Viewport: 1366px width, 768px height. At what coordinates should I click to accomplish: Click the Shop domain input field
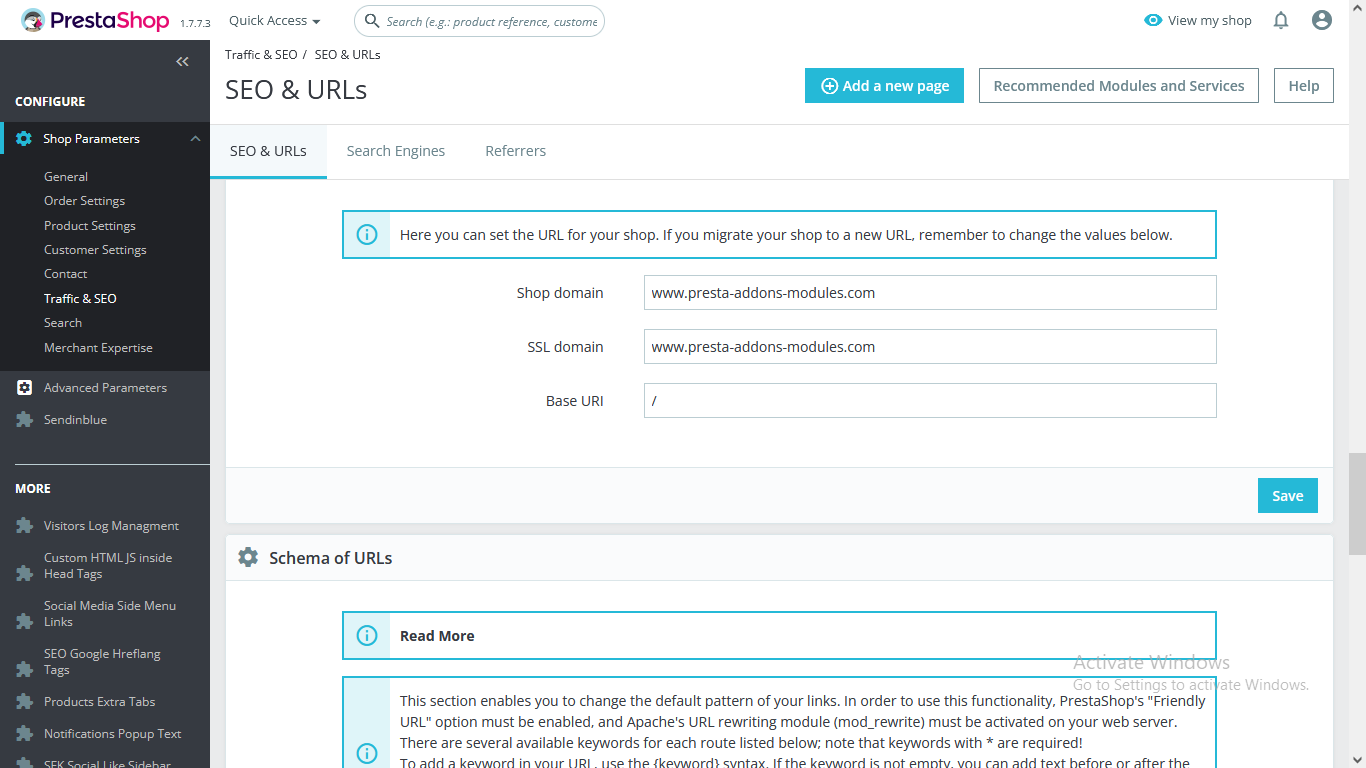(930, 293)
